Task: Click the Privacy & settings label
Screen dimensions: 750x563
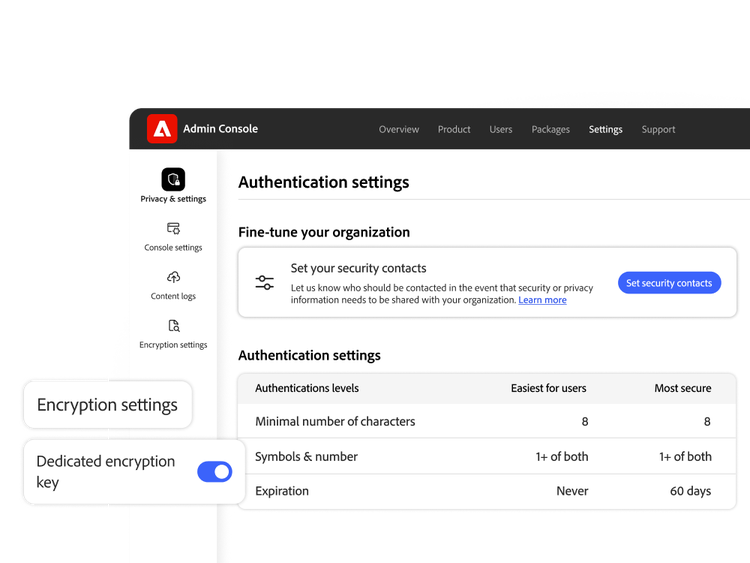Action: point(173,199)
